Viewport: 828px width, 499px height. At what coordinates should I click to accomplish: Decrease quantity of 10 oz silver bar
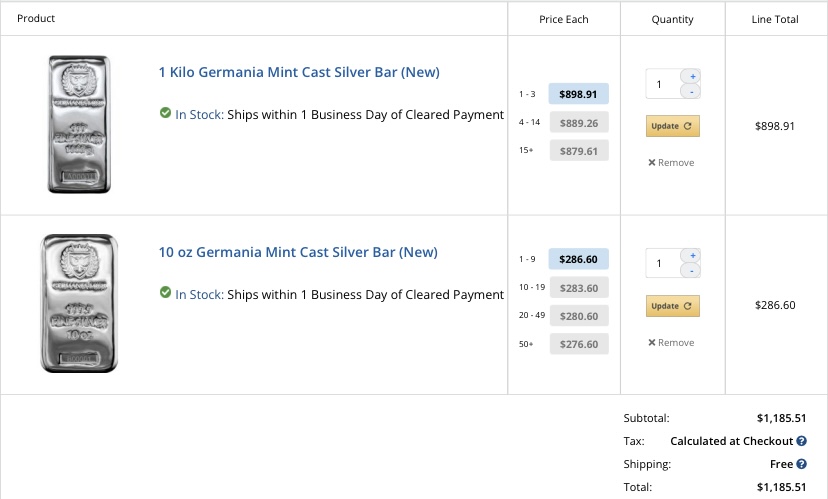[x=693, y=271]
